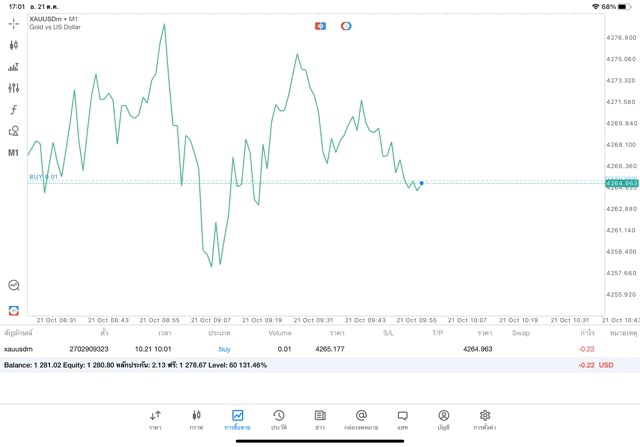Viewport: 640px width, 447px height.
Task: Open the candlestick chart type icon
Action: tap(14, 45)
